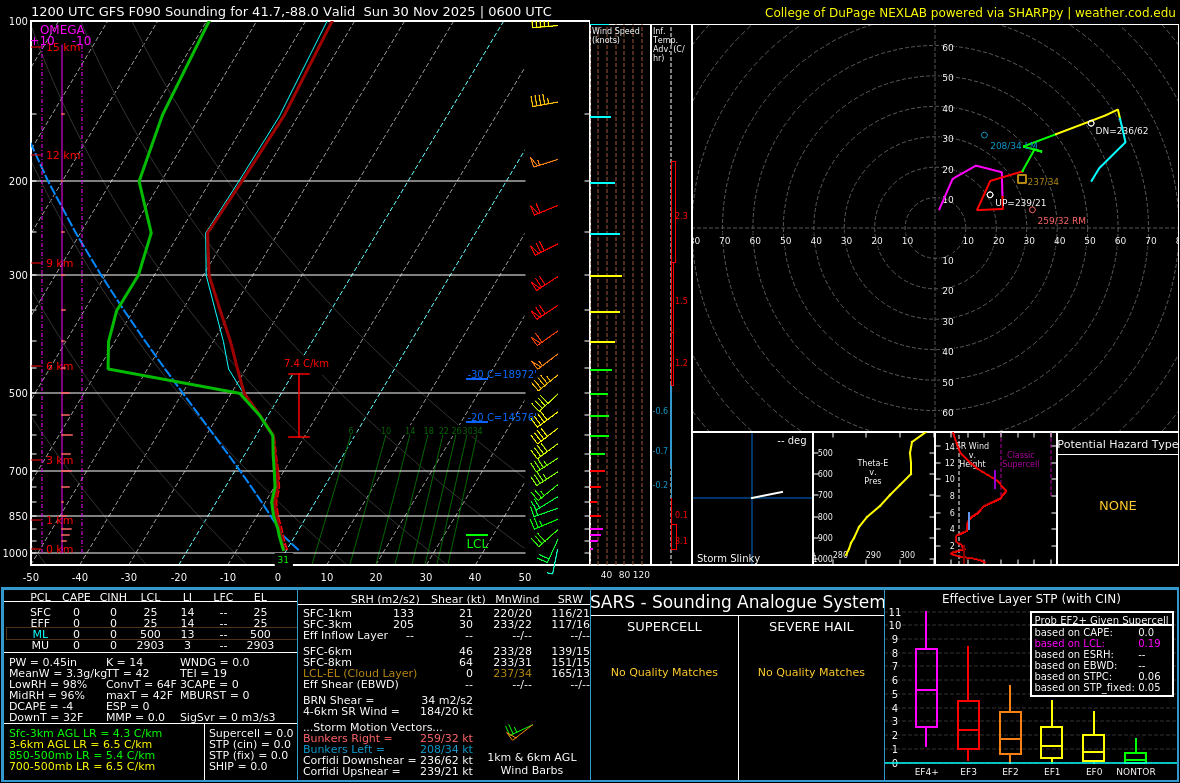Click the 4-6km SR Wind = 184/20 kt
Screen dimensions: 1180x783
[388, 711]
